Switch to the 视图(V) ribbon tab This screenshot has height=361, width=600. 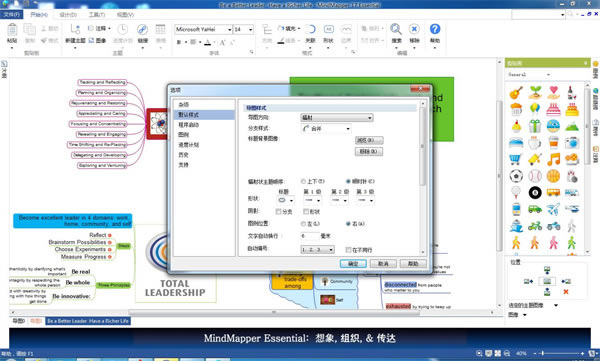(x=126, y=15)
